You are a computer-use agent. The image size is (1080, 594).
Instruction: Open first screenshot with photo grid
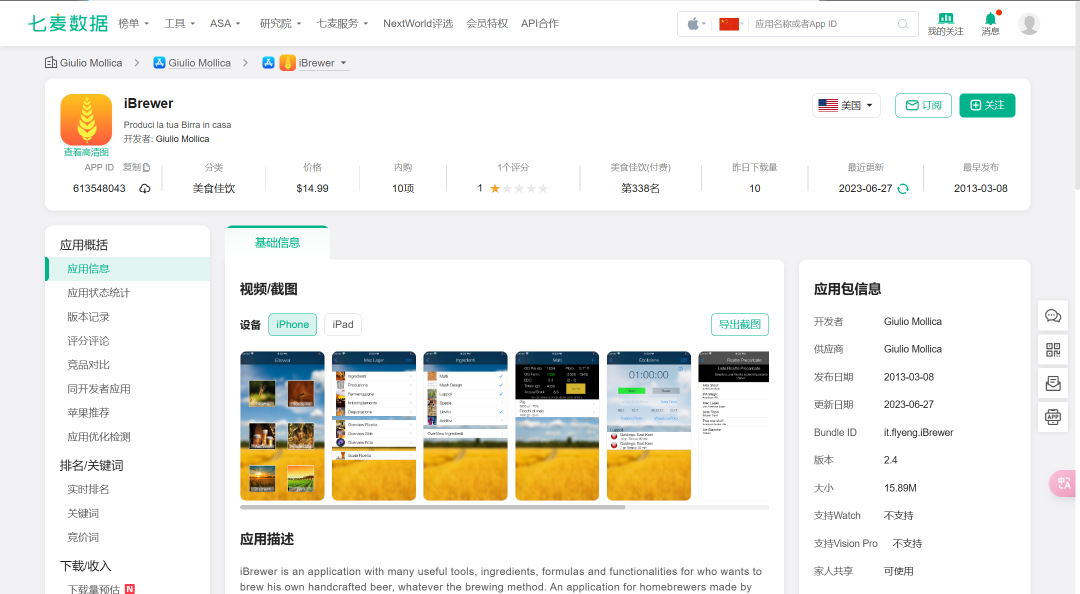pos(282,426)
